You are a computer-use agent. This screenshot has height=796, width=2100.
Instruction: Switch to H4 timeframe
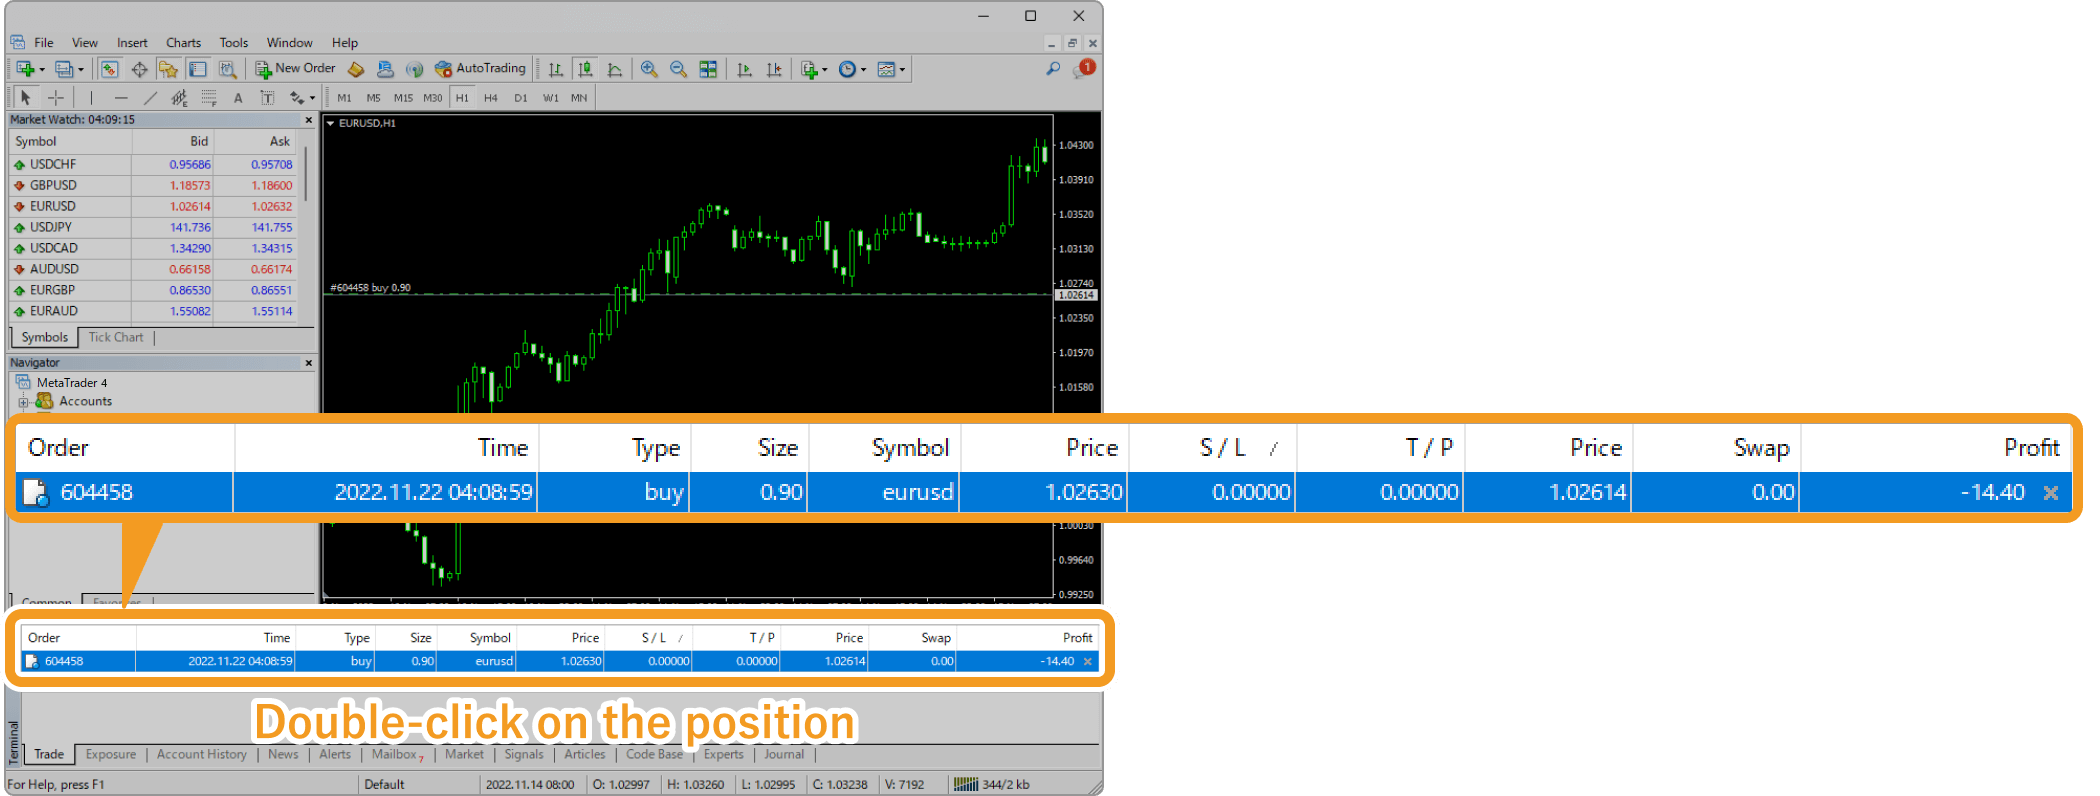[490, 98]
